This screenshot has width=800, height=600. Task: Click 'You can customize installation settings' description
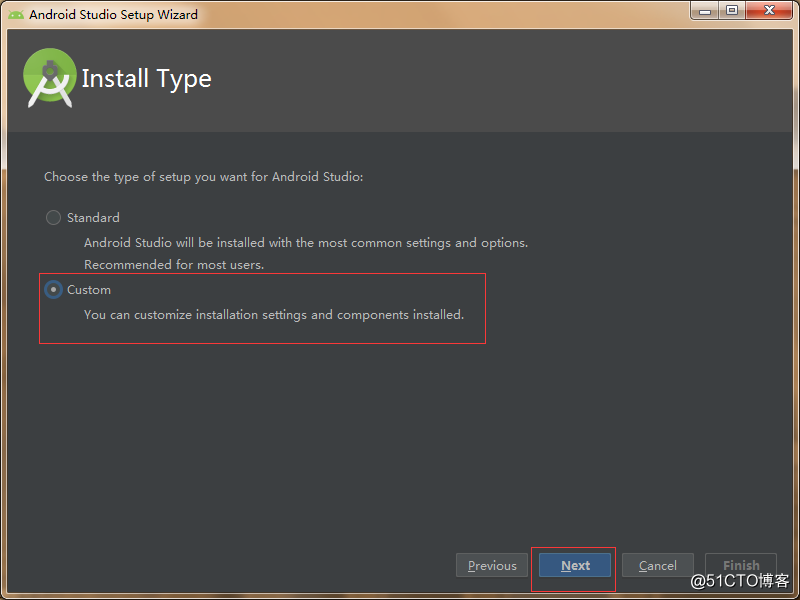[x=274, y=315]
